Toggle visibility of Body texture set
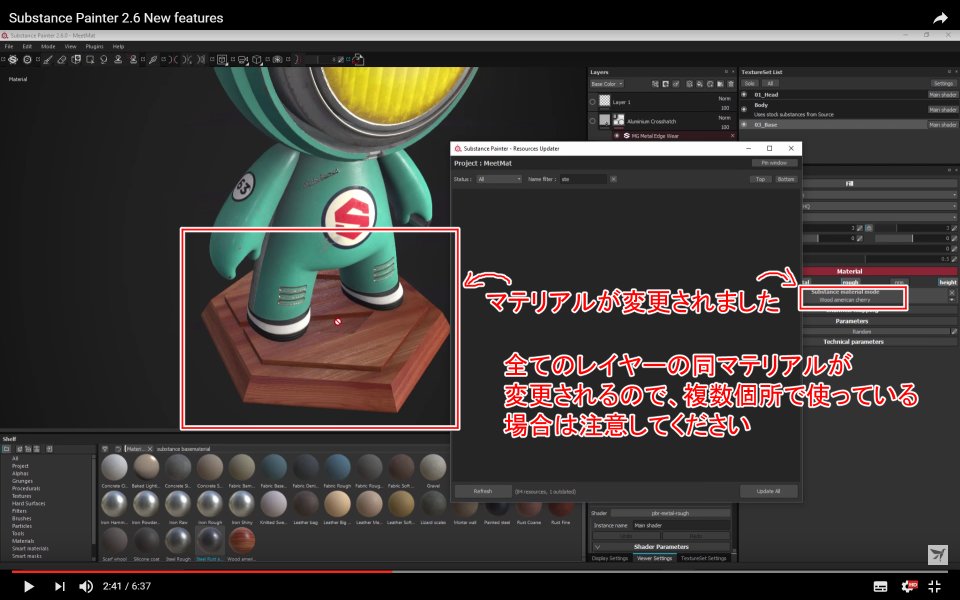 click(x=744, y=110)
